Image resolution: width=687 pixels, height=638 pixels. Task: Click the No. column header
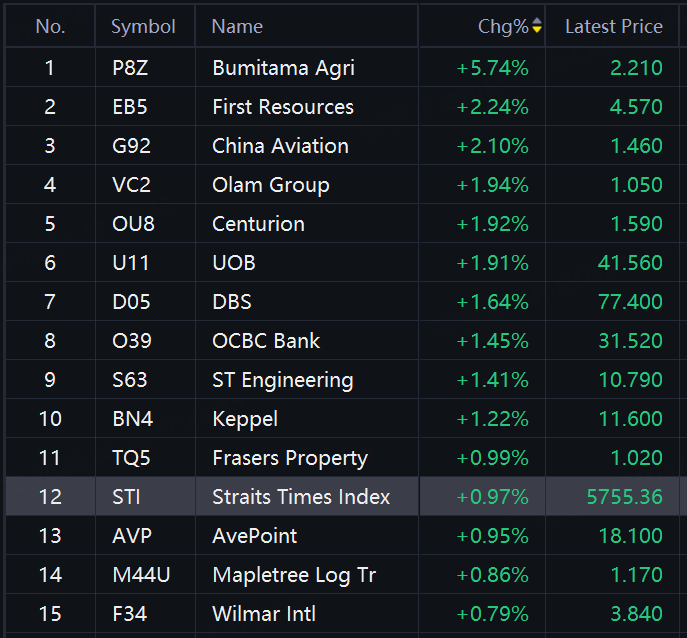(50, 27)
